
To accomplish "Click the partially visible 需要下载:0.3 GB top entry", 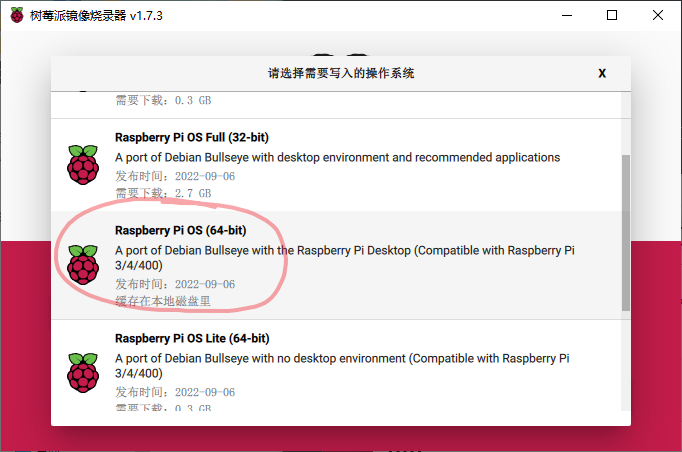I will click(163, 100).
